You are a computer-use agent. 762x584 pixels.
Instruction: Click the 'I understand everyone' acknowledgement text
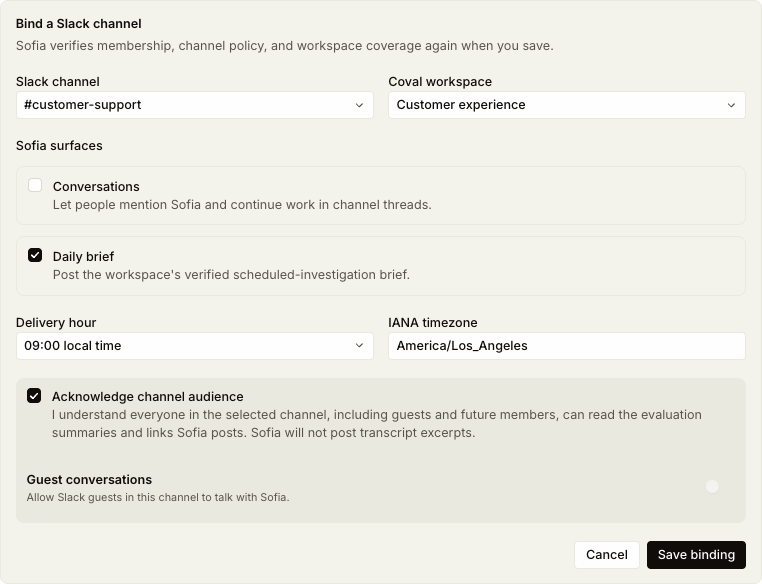click(377, 424)
